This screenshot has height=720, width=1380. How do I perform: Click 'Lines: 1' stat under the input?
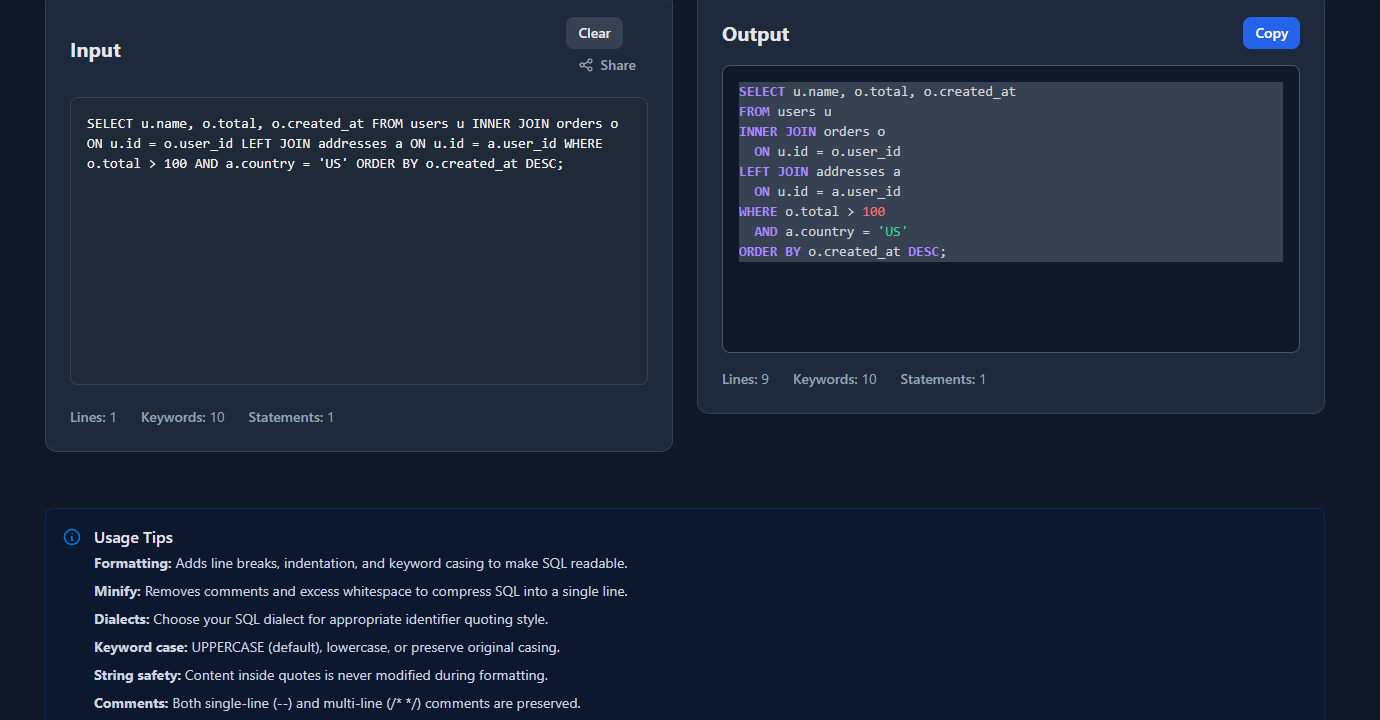pos(93,417)
